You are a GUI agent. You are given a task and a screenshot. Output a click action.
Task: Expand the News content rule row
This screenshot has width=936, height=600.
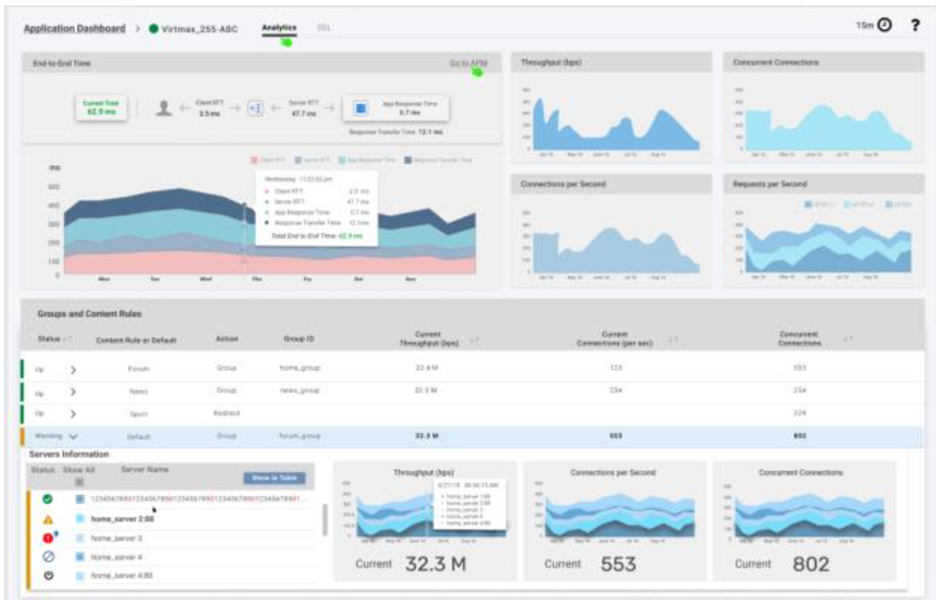pos(72,391)
